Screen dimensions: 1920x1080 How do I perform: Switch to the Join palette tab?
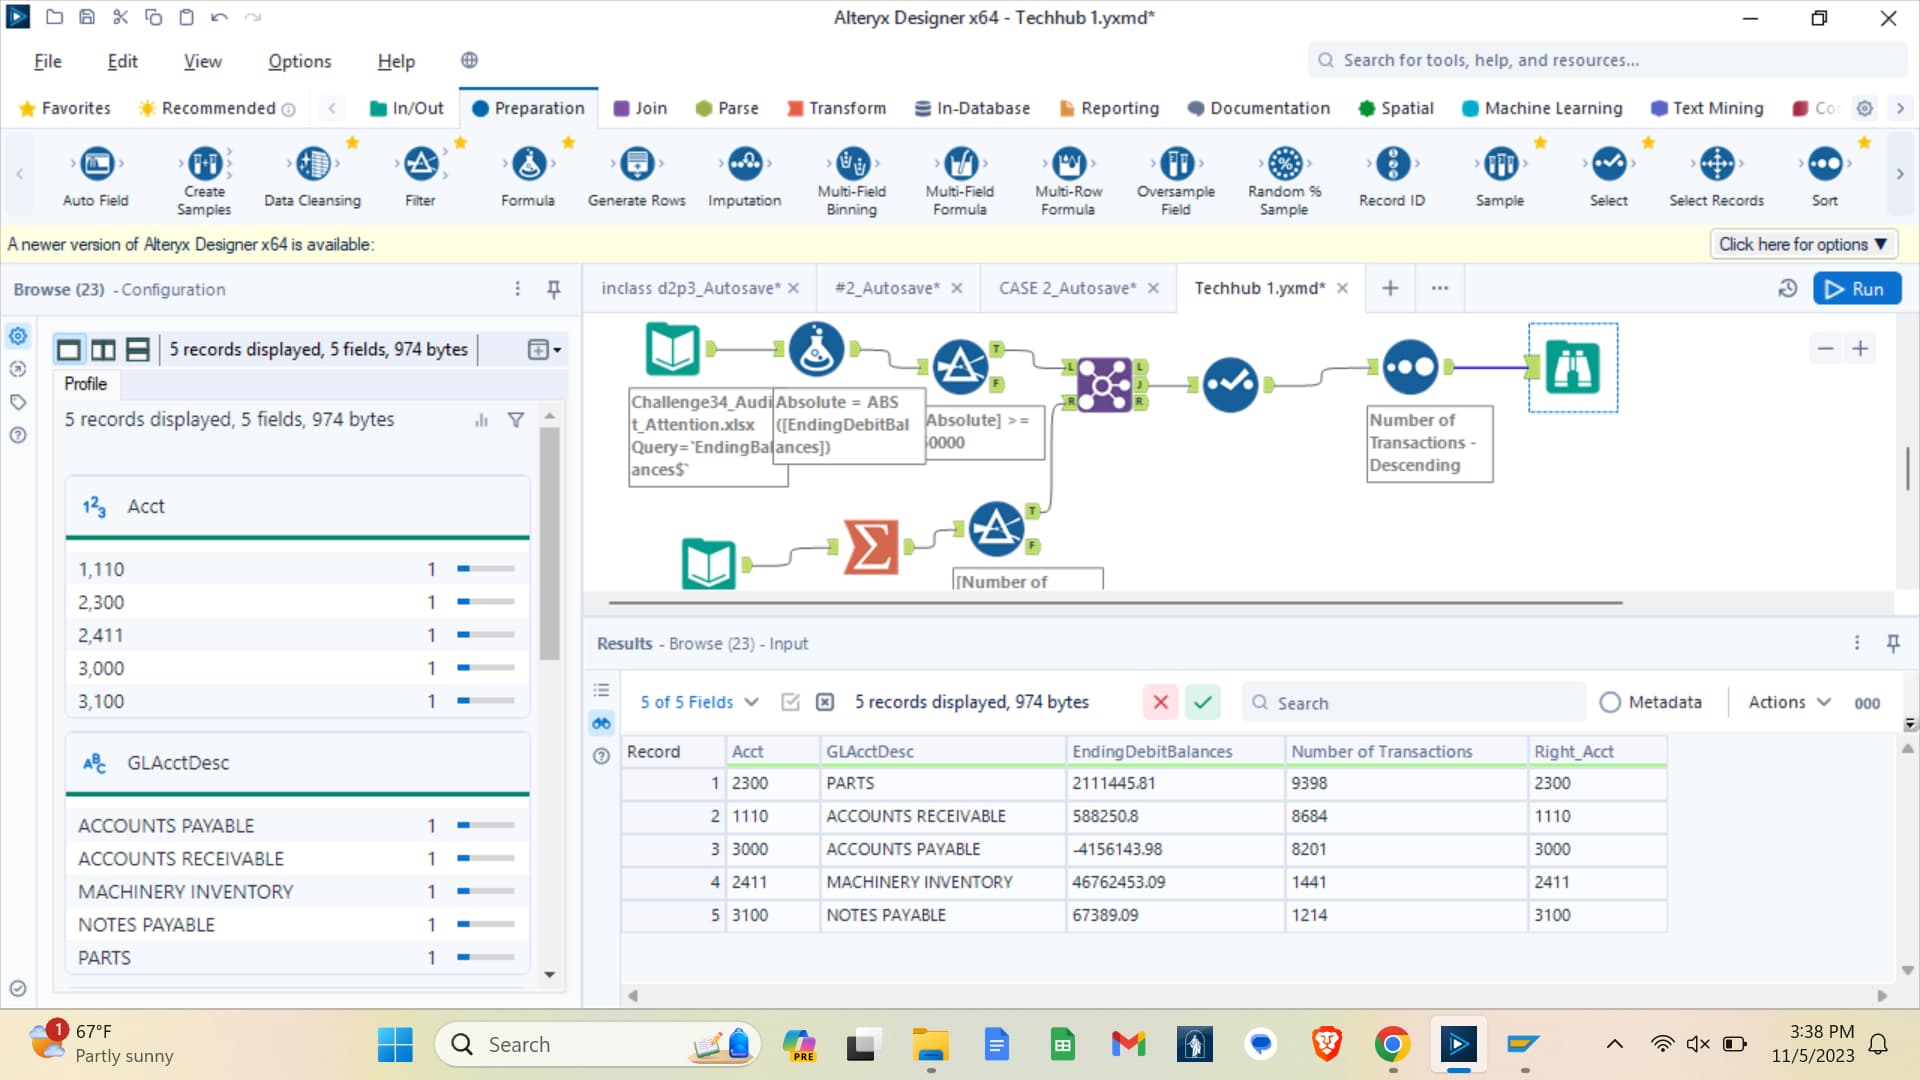[640, 108]
